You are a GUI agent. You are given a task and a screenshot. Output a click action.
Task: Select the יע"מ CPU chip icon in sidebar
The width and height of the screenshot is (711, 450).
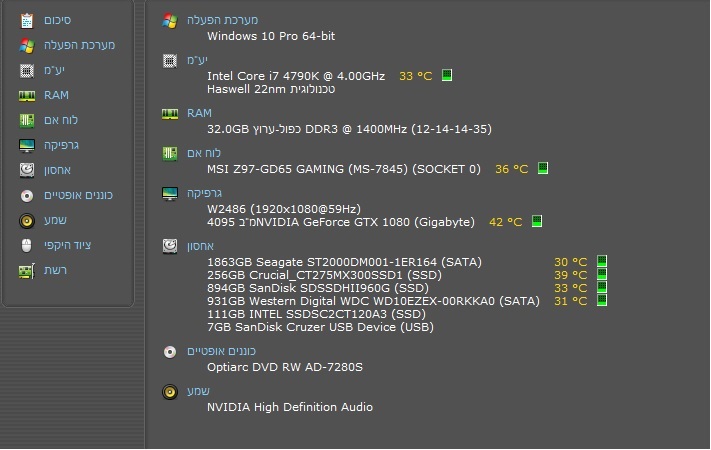(x=27, y=70)
